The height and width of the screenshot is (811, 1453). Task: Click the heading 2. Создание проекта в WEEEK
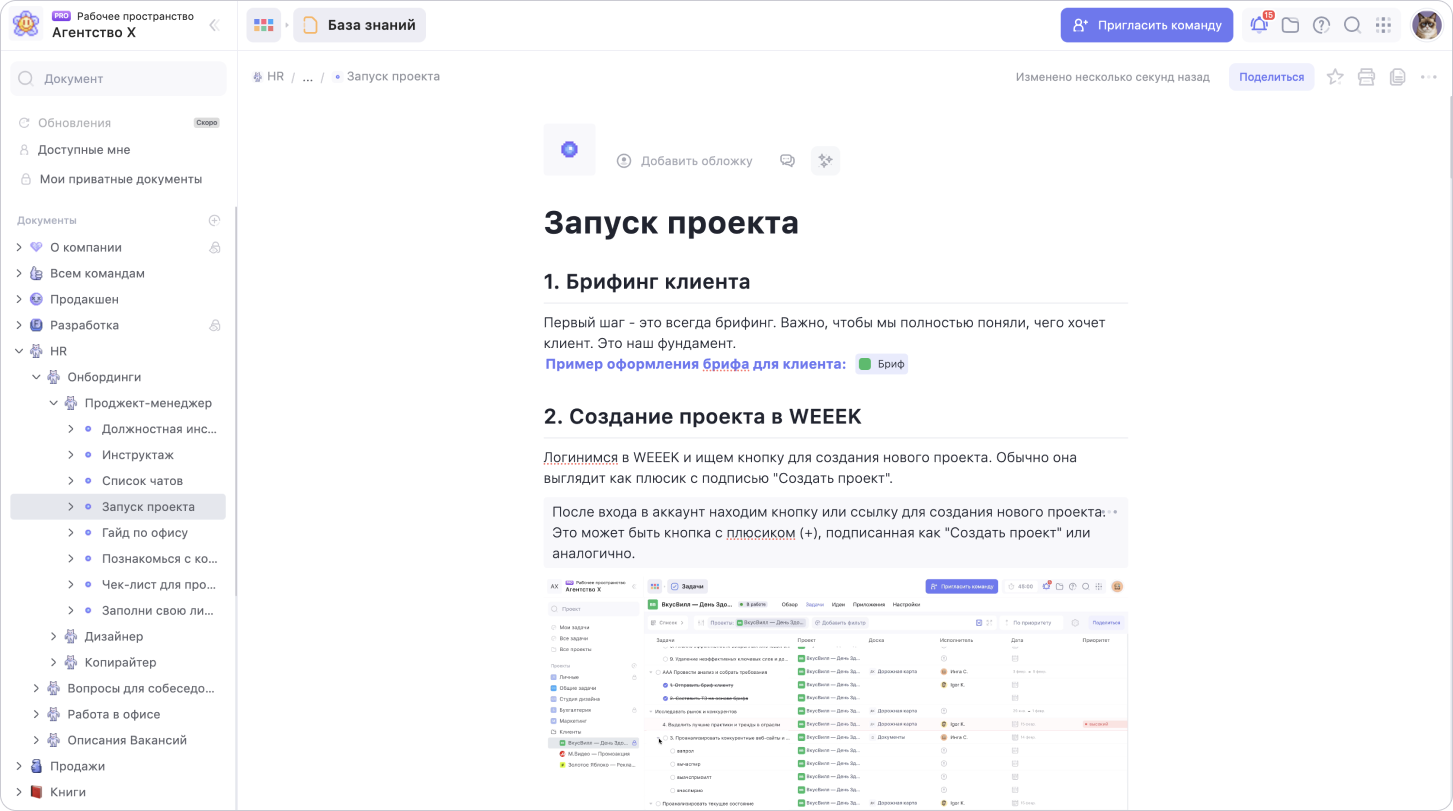click(x=702, y=416)
